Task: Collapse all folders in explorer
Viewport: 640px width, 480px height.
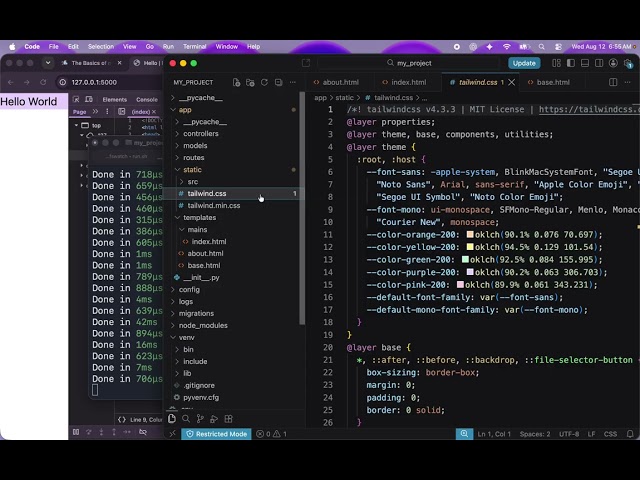Action: click(278, 82)
